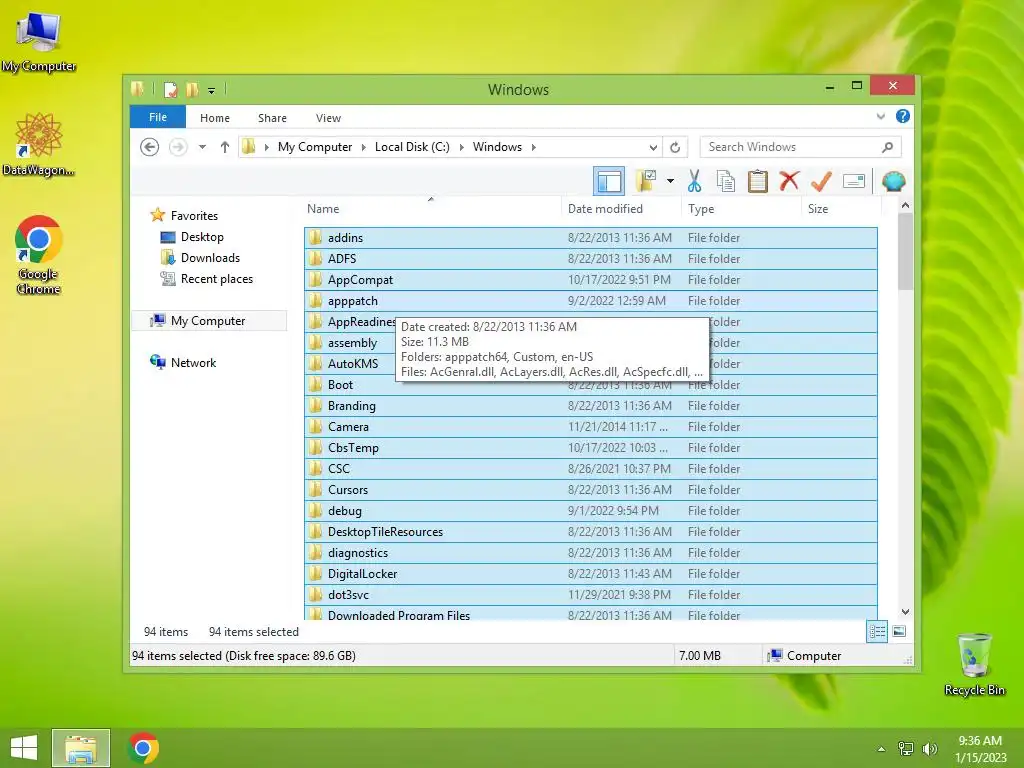Click the Rename toolbar icon

(854, 181)
